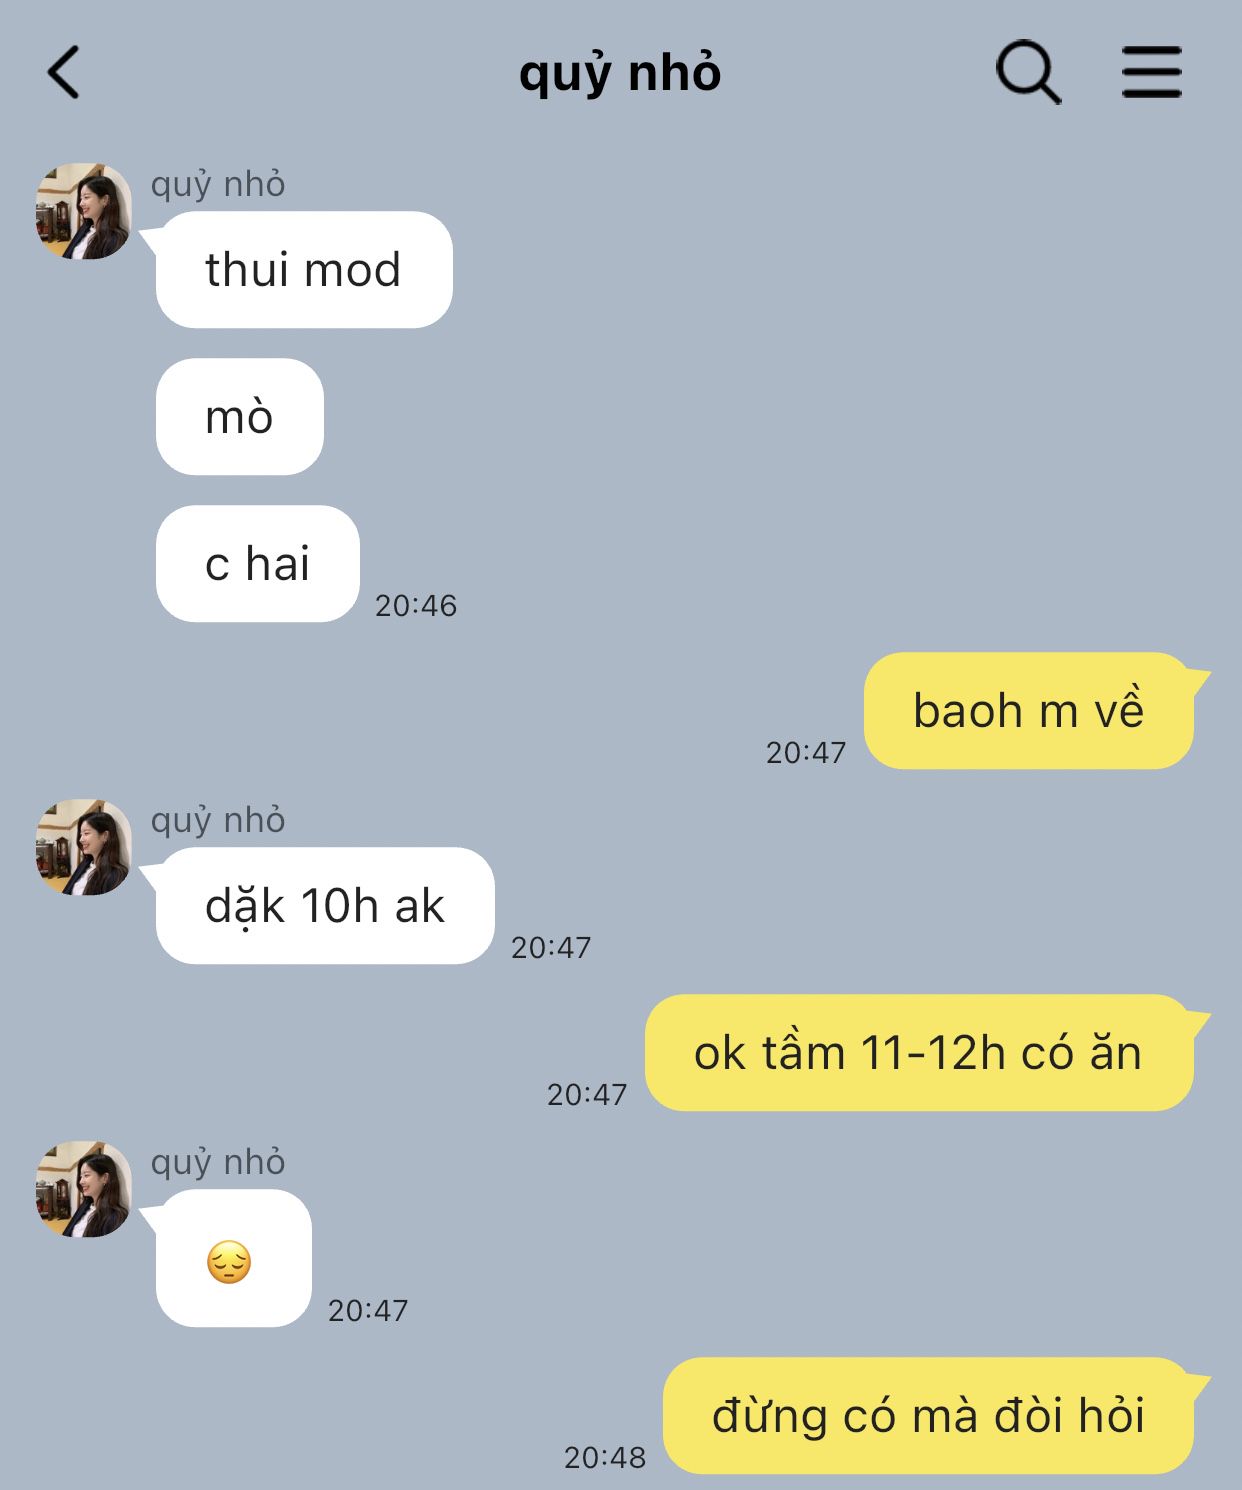Viewport: 1242px width, 1490px height.
Task: Open the hamburger menu icon
Action: (x=1151, y=72)
